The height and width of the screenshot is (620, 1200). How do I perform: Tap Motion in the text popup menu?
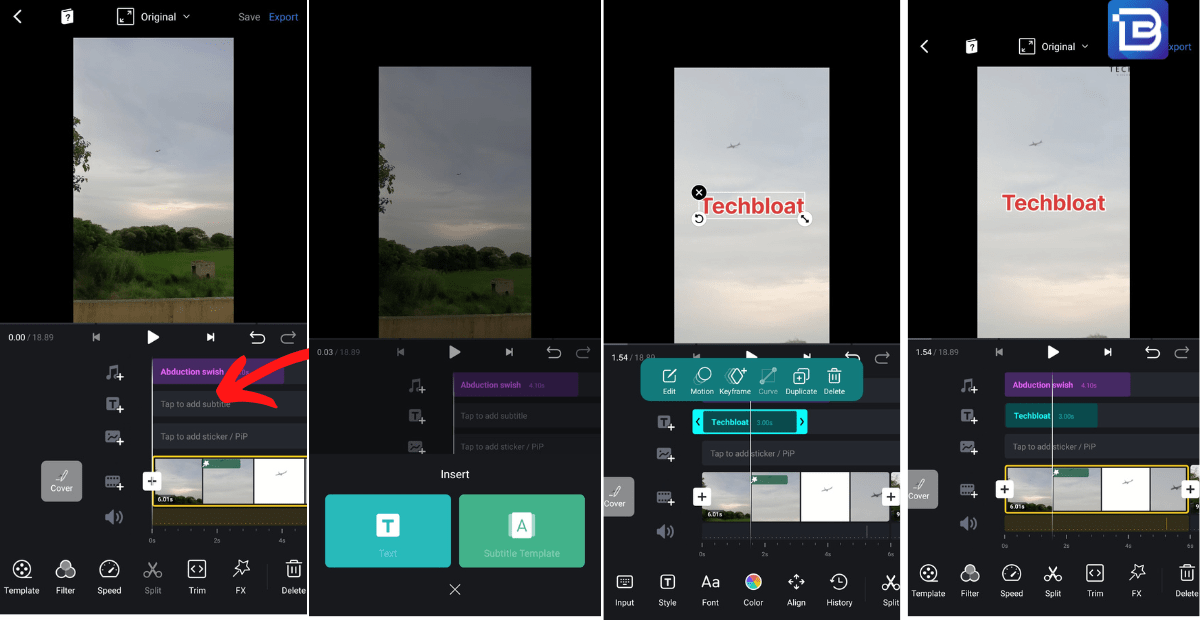702,381
